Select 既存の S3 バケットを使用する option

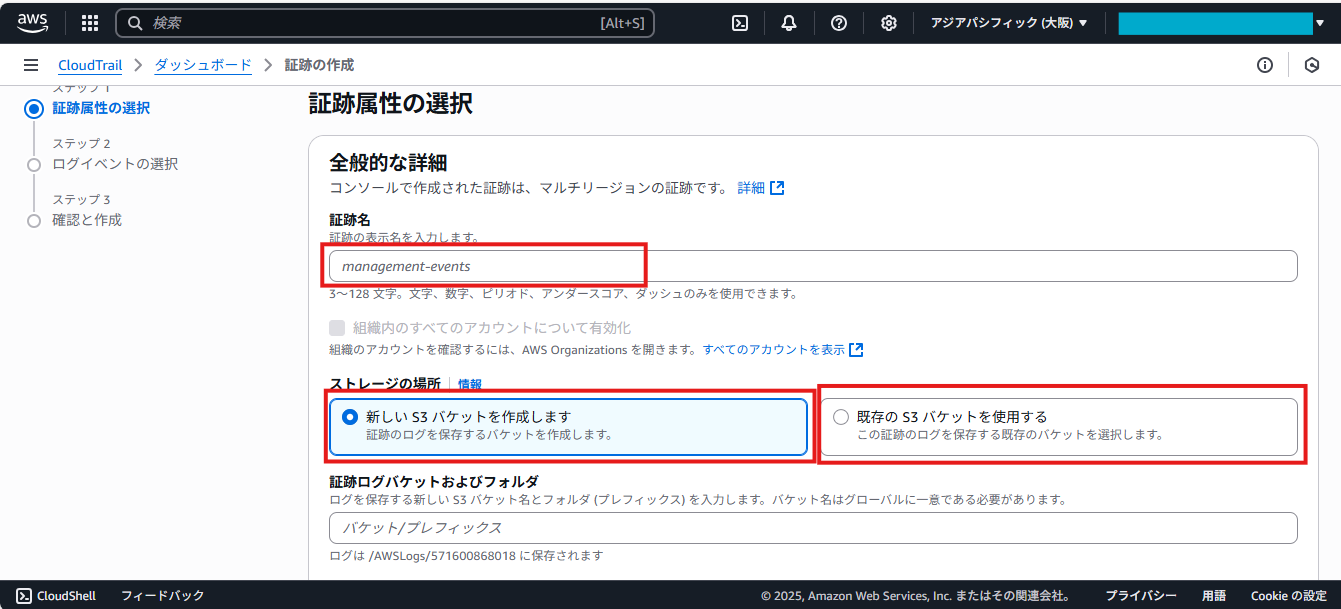click(x=1059, y=427)
